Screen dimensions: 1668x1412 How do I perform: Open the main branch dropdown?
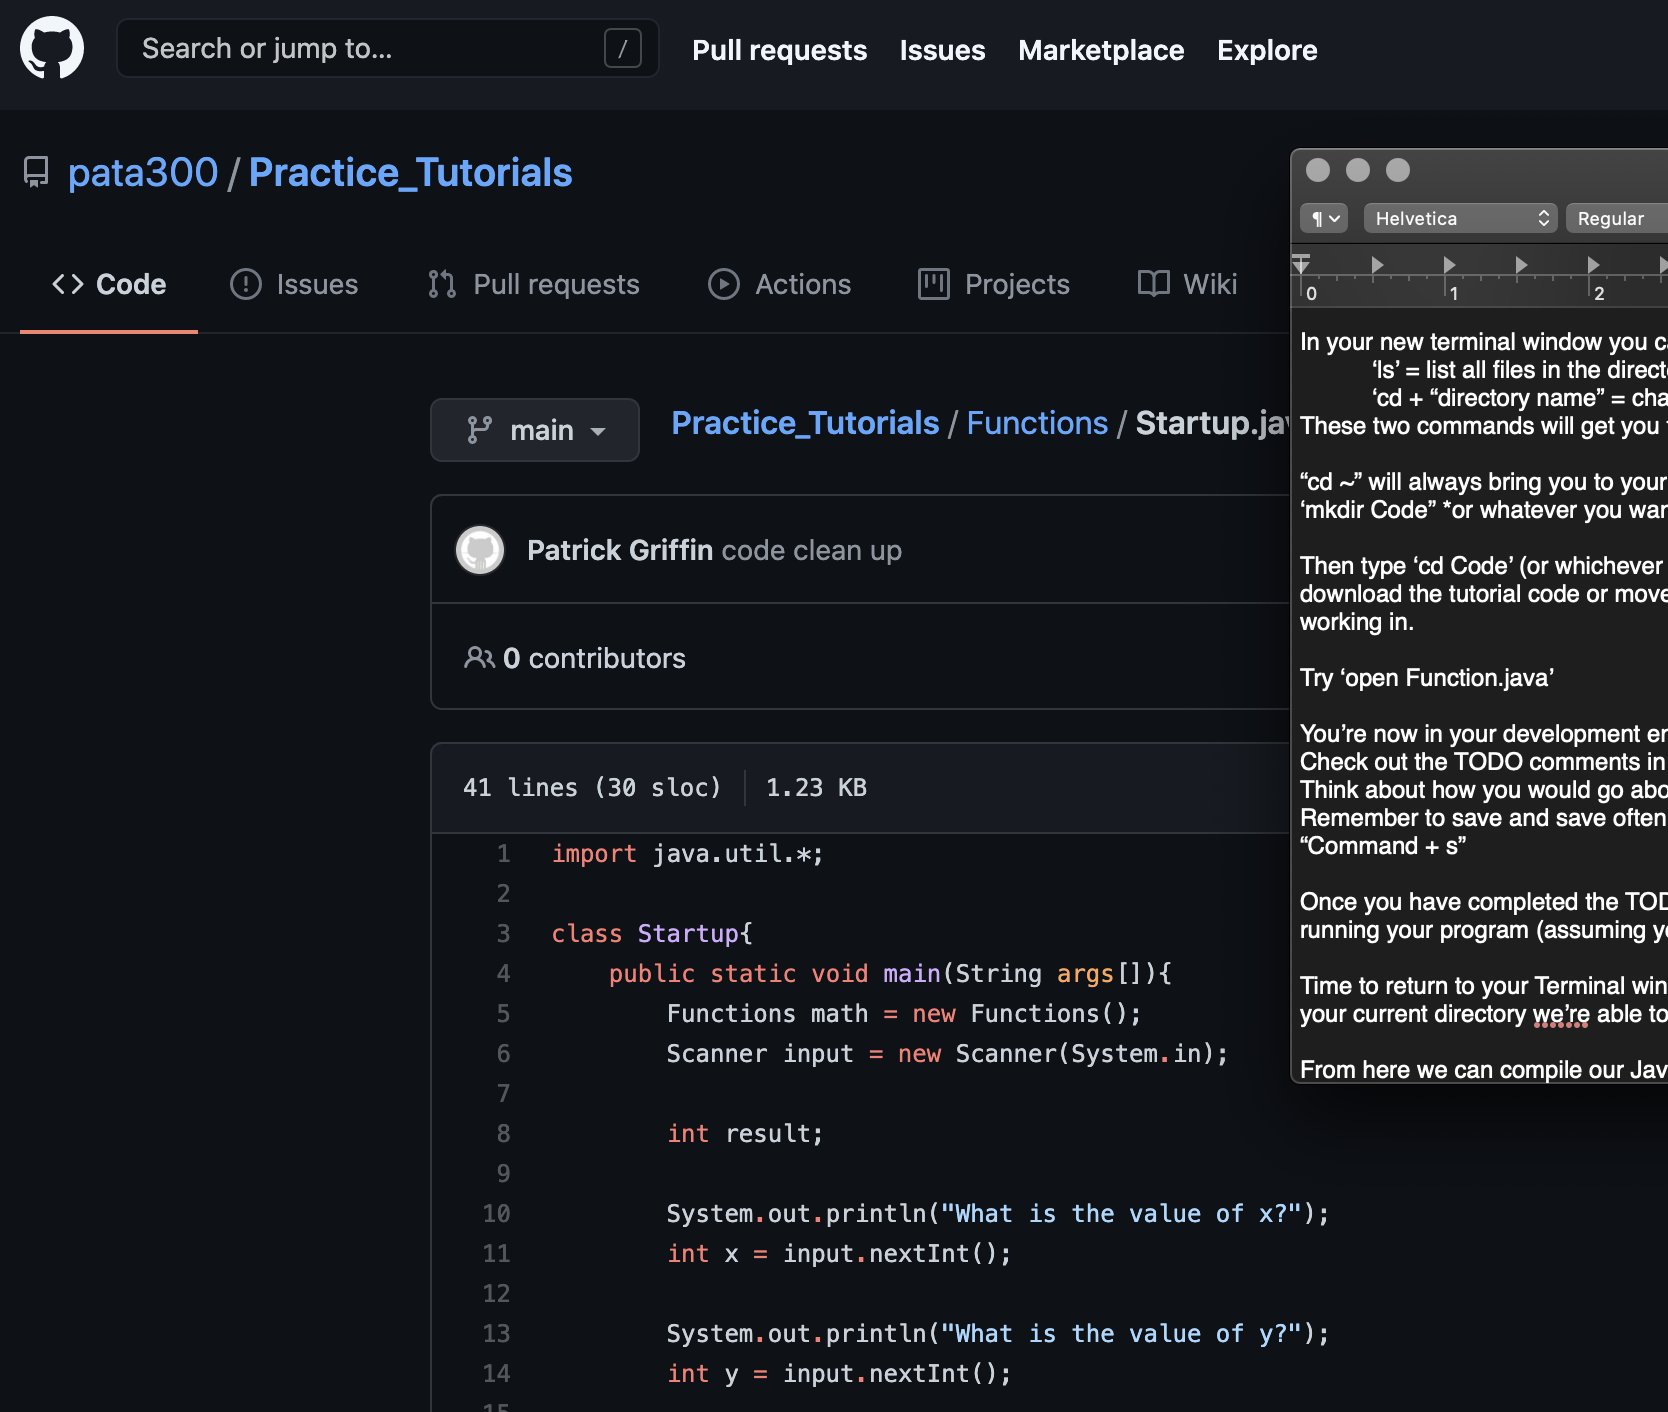point(535,430)
